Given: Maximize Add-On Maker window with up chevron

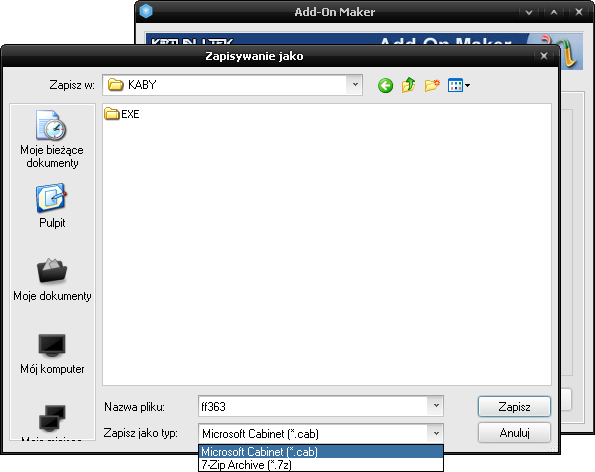Looking at the screenshot, I should click(554, 12).
